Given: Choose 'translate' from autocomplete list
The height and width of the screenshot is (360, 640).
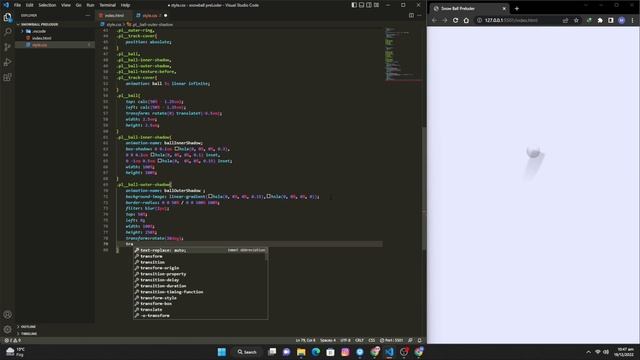Looking at the screenshot, I should tap(151, 310).
